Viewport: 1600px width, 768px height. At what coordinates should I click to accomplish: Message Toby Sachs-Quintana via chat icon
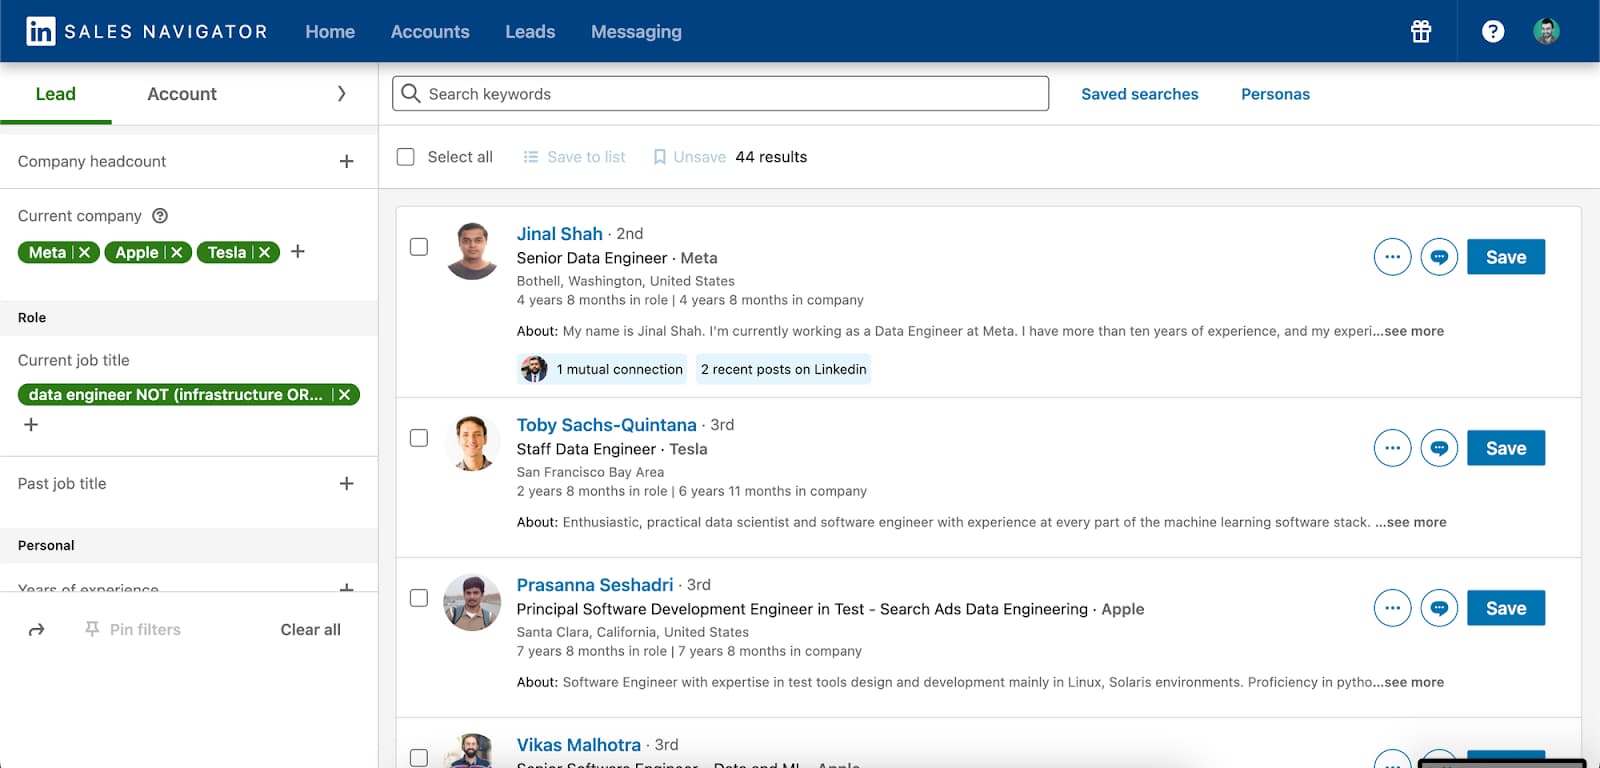(x=1439, y=448)
